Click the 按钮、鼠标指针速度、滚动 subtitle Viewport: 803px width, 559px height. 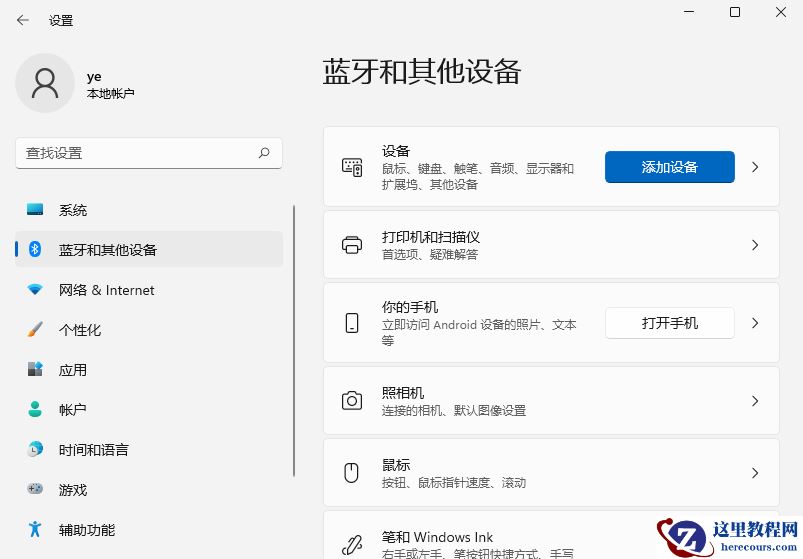click(454, 483)
